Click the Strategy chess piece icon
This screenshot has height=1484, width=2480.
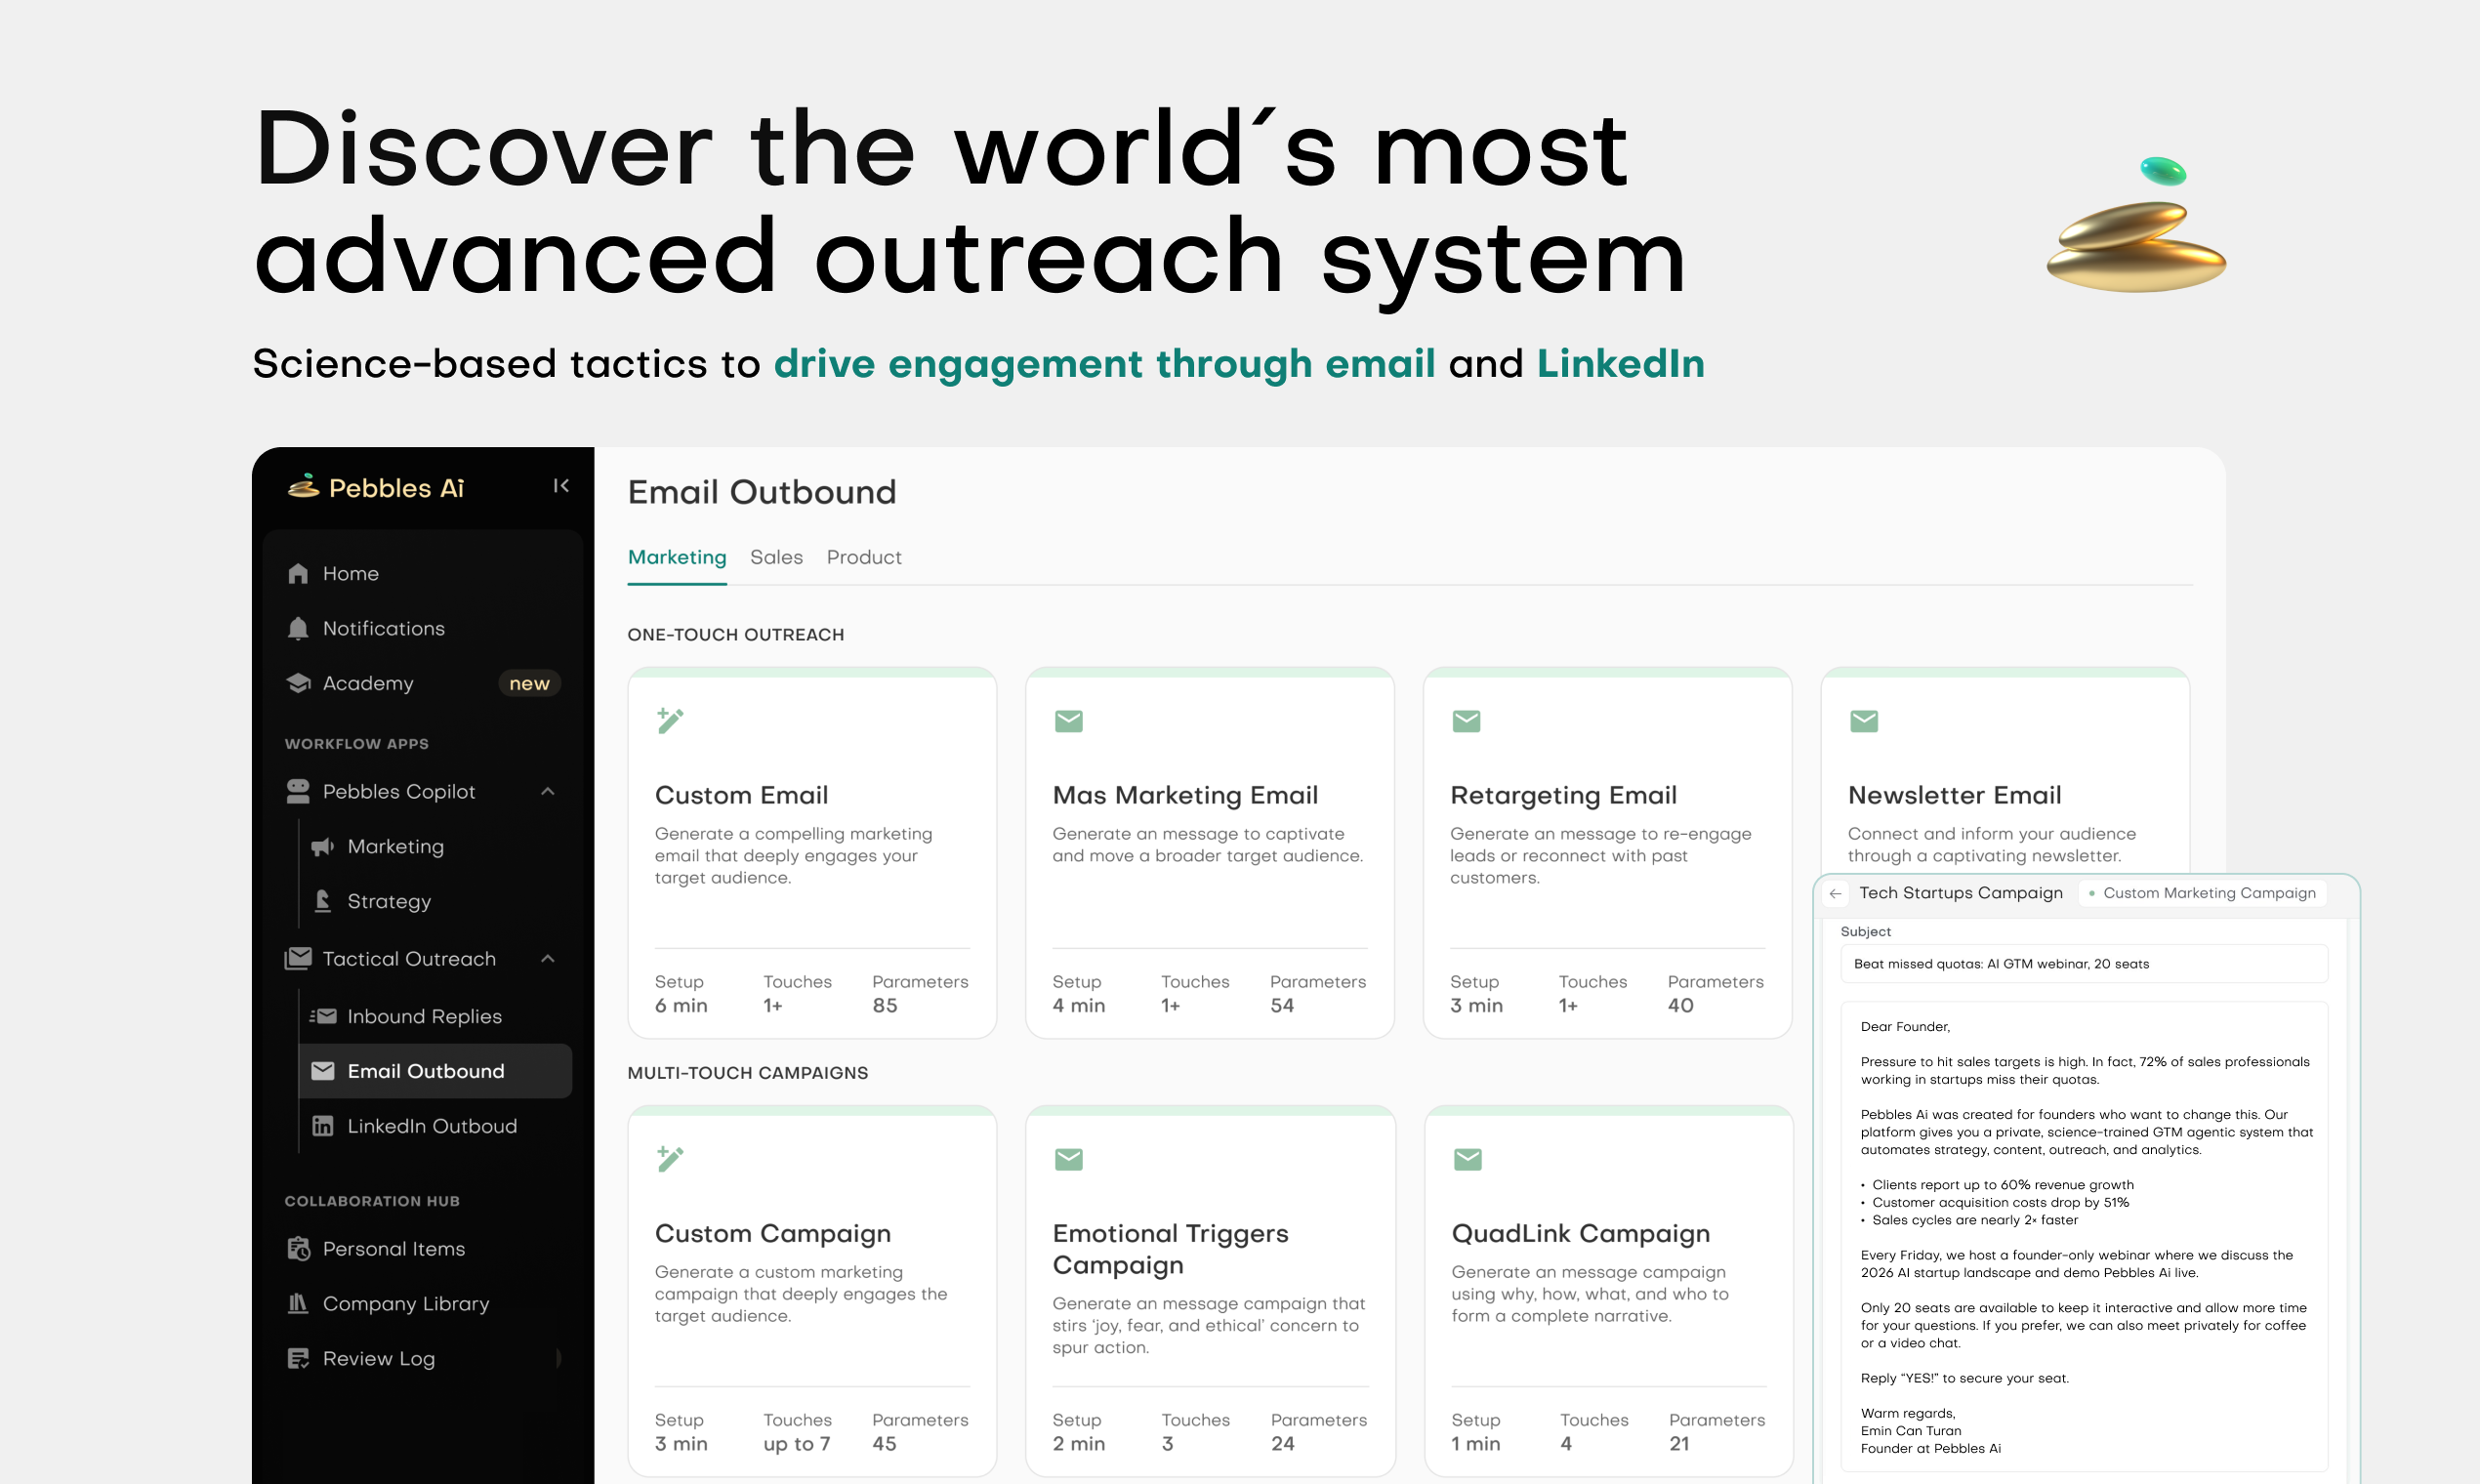(x=323, y=901)
